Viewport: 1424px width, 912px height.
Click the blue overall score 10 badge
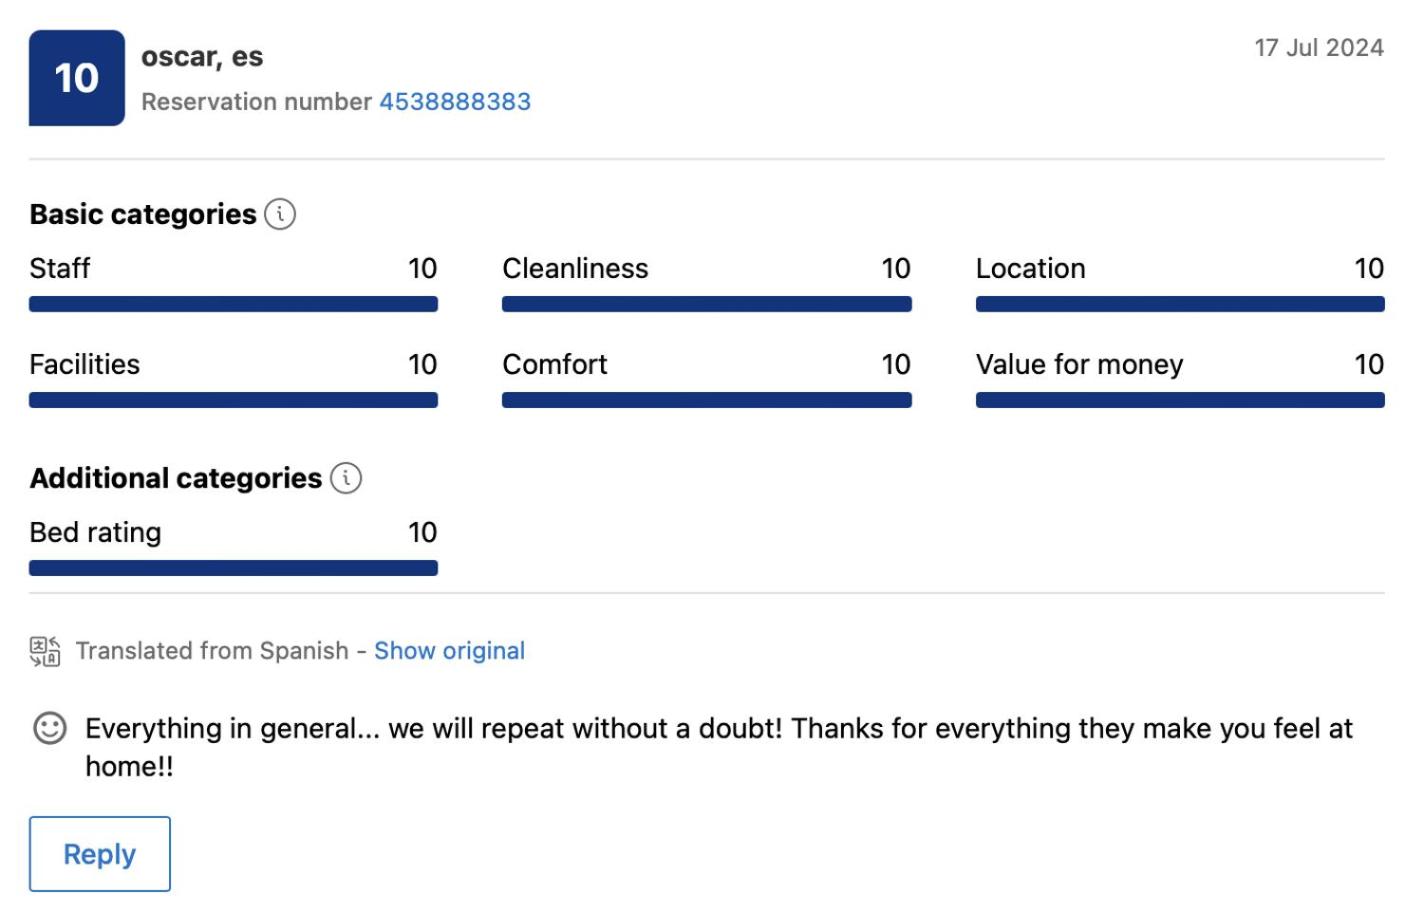pyautogui.click(x=77, y=78)
